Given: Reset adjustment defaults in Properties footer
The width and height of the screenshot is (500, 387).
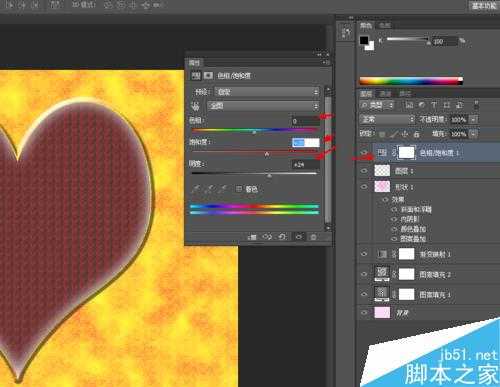Looking at the screenshot, I should (282, 237).
